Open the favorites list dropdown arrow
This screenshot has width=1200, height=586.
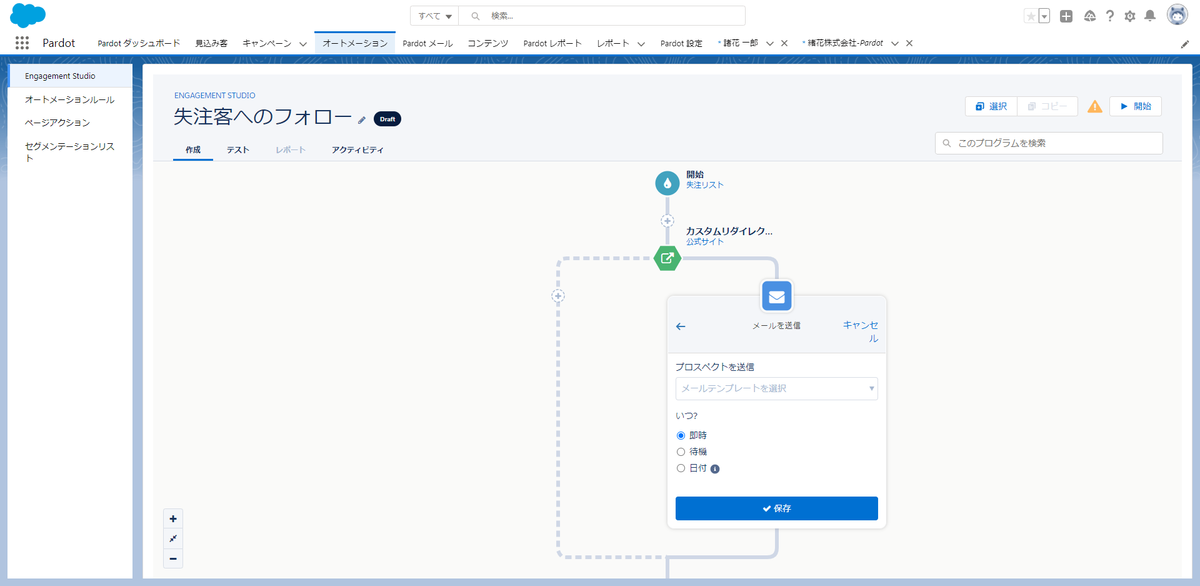[x=1044, y=16]
